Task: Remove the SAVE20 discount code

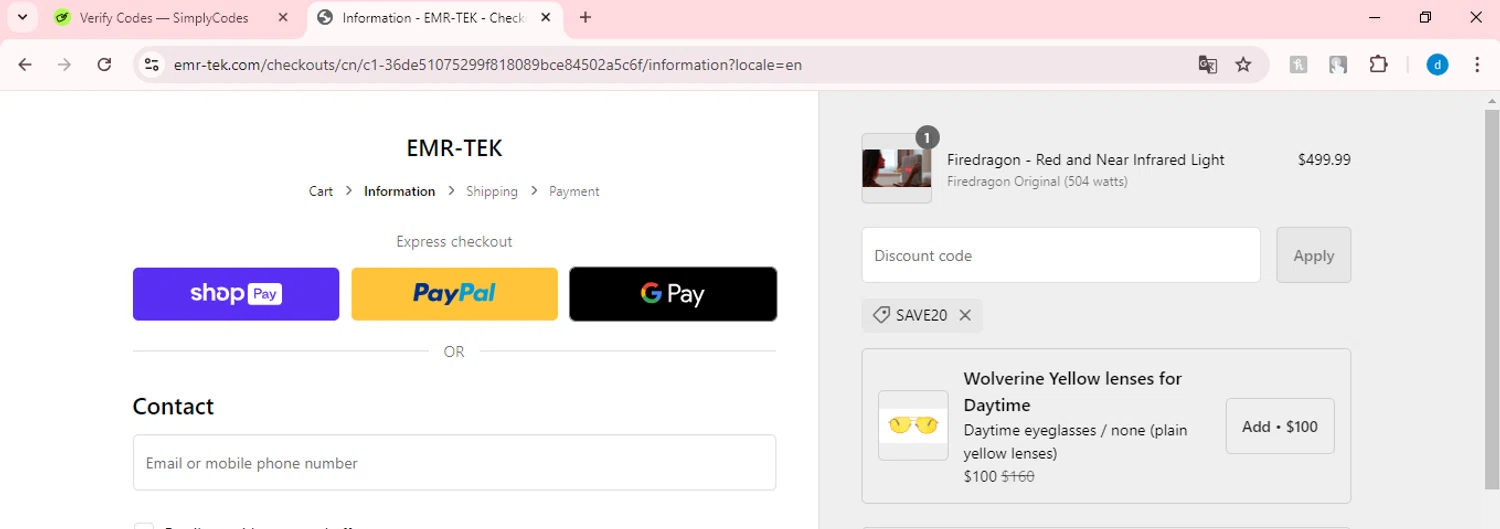Action: (965, 315)
